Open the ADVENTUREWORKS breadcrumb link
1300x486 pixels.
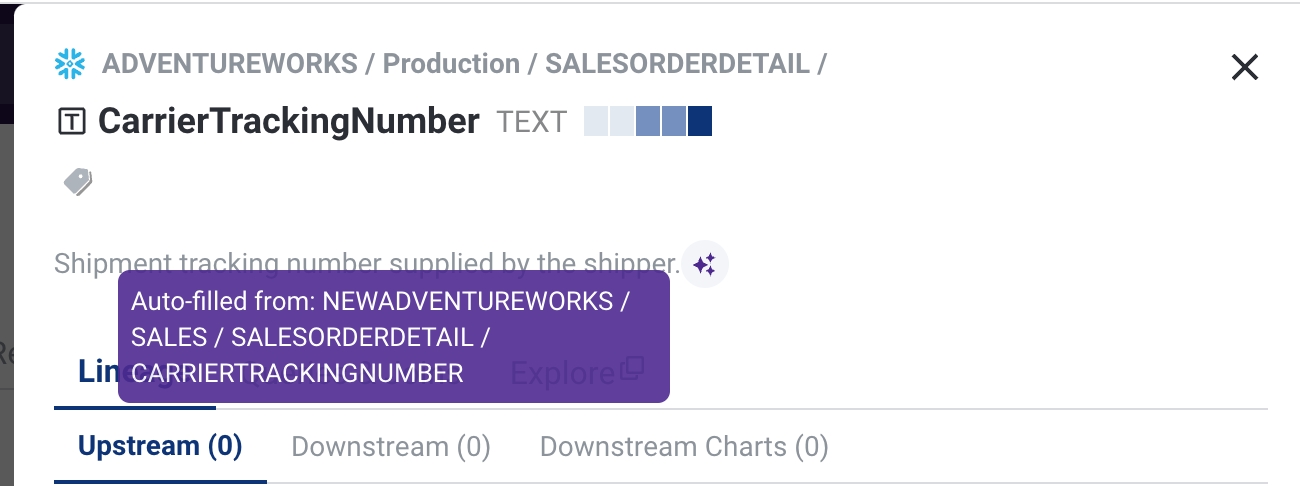[229, 64]
